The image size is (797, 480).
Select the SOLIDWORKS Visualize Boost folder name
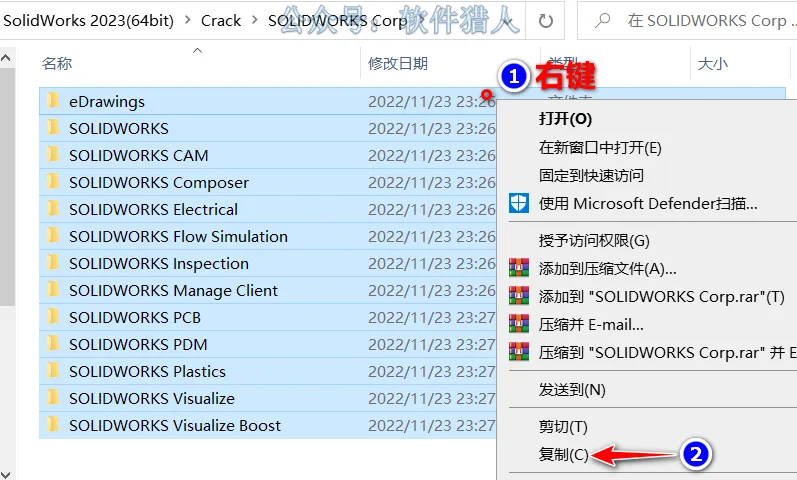coord(175,425)
